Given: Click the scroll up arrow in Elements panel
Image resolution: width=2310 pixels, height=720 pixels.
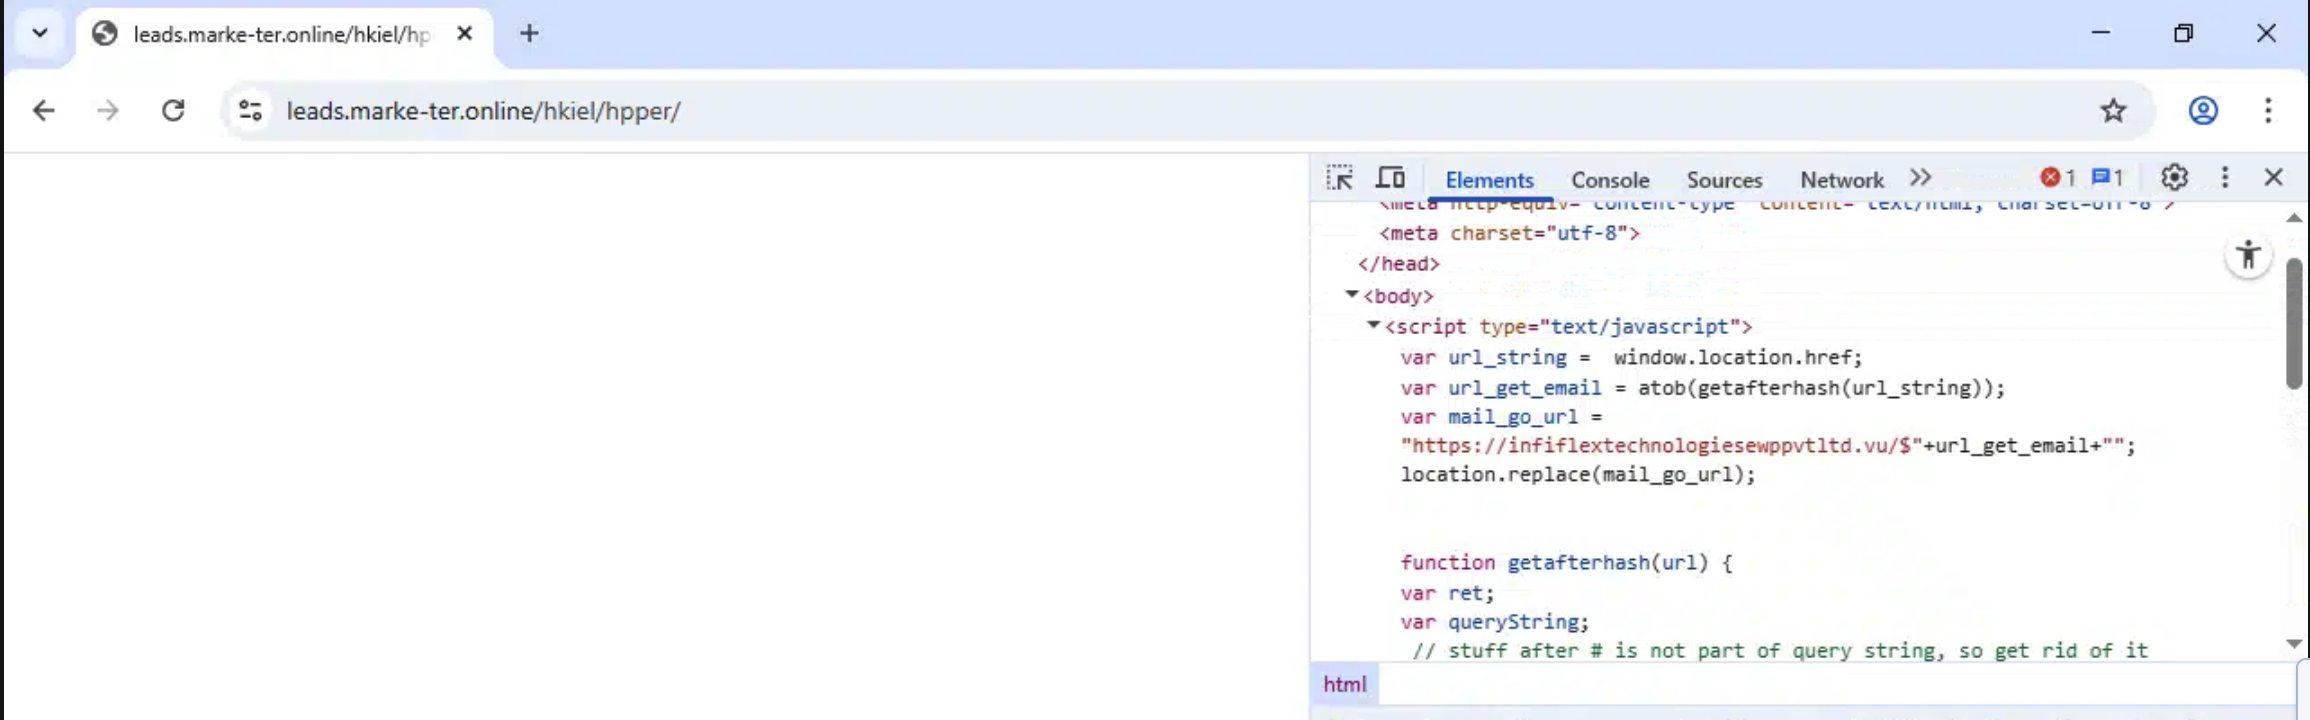Looking at the screenshot, I should 2294,217.
